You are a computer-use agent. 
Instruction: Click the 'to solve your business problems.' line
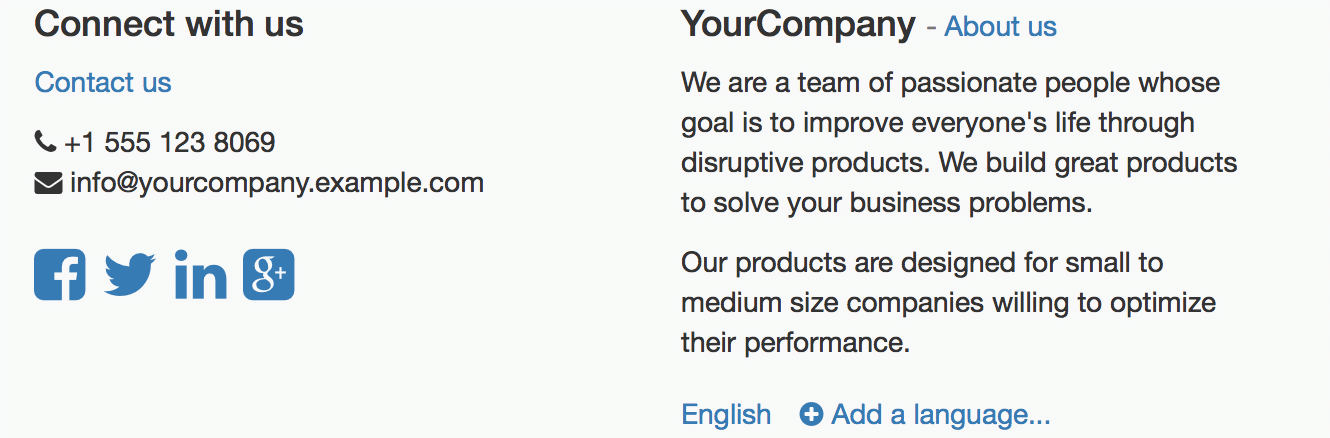click(x=886, y=203)
